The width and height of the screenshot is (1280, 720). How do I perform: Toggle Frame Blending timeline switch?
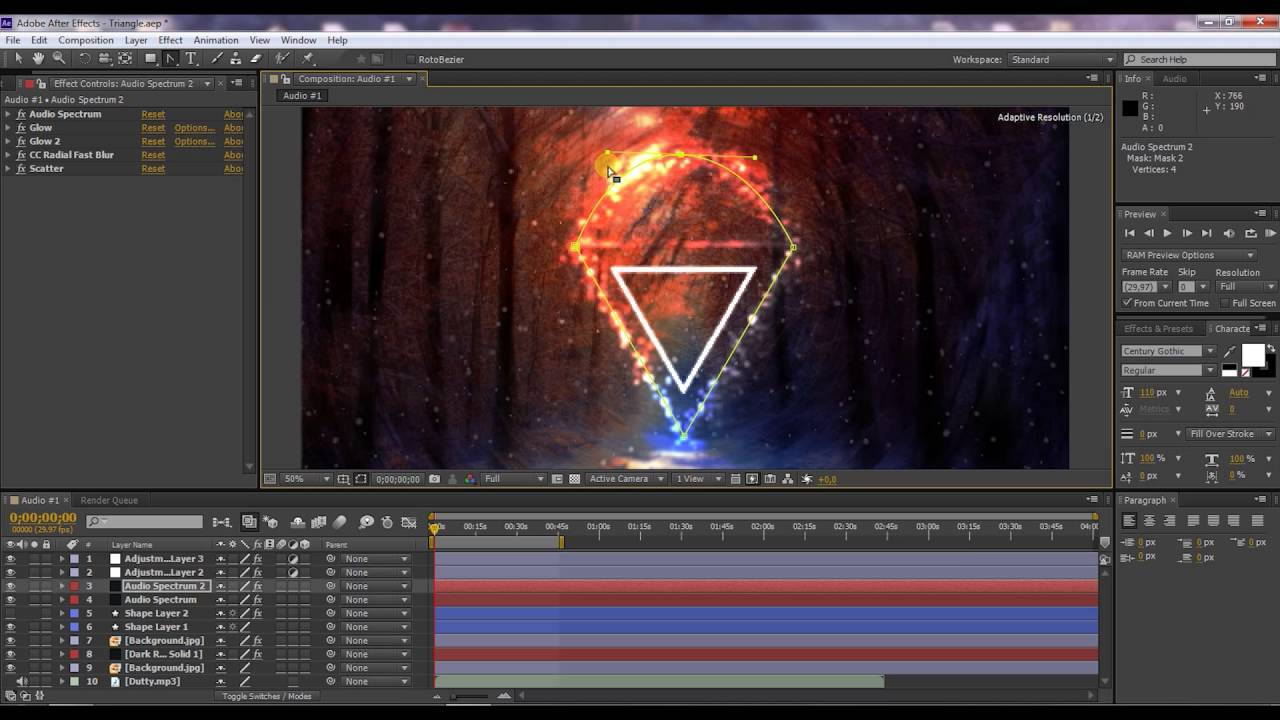point(318,522)
